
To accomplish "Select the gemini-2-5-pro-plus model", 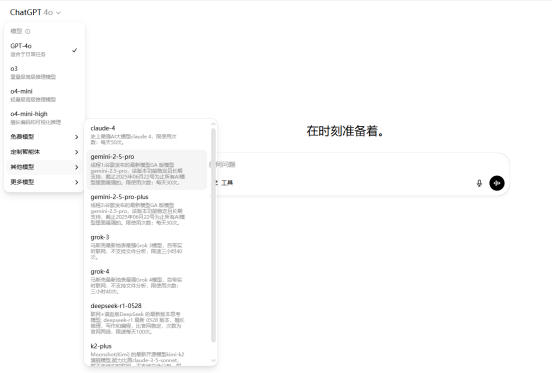I will (x=147, y=210).
